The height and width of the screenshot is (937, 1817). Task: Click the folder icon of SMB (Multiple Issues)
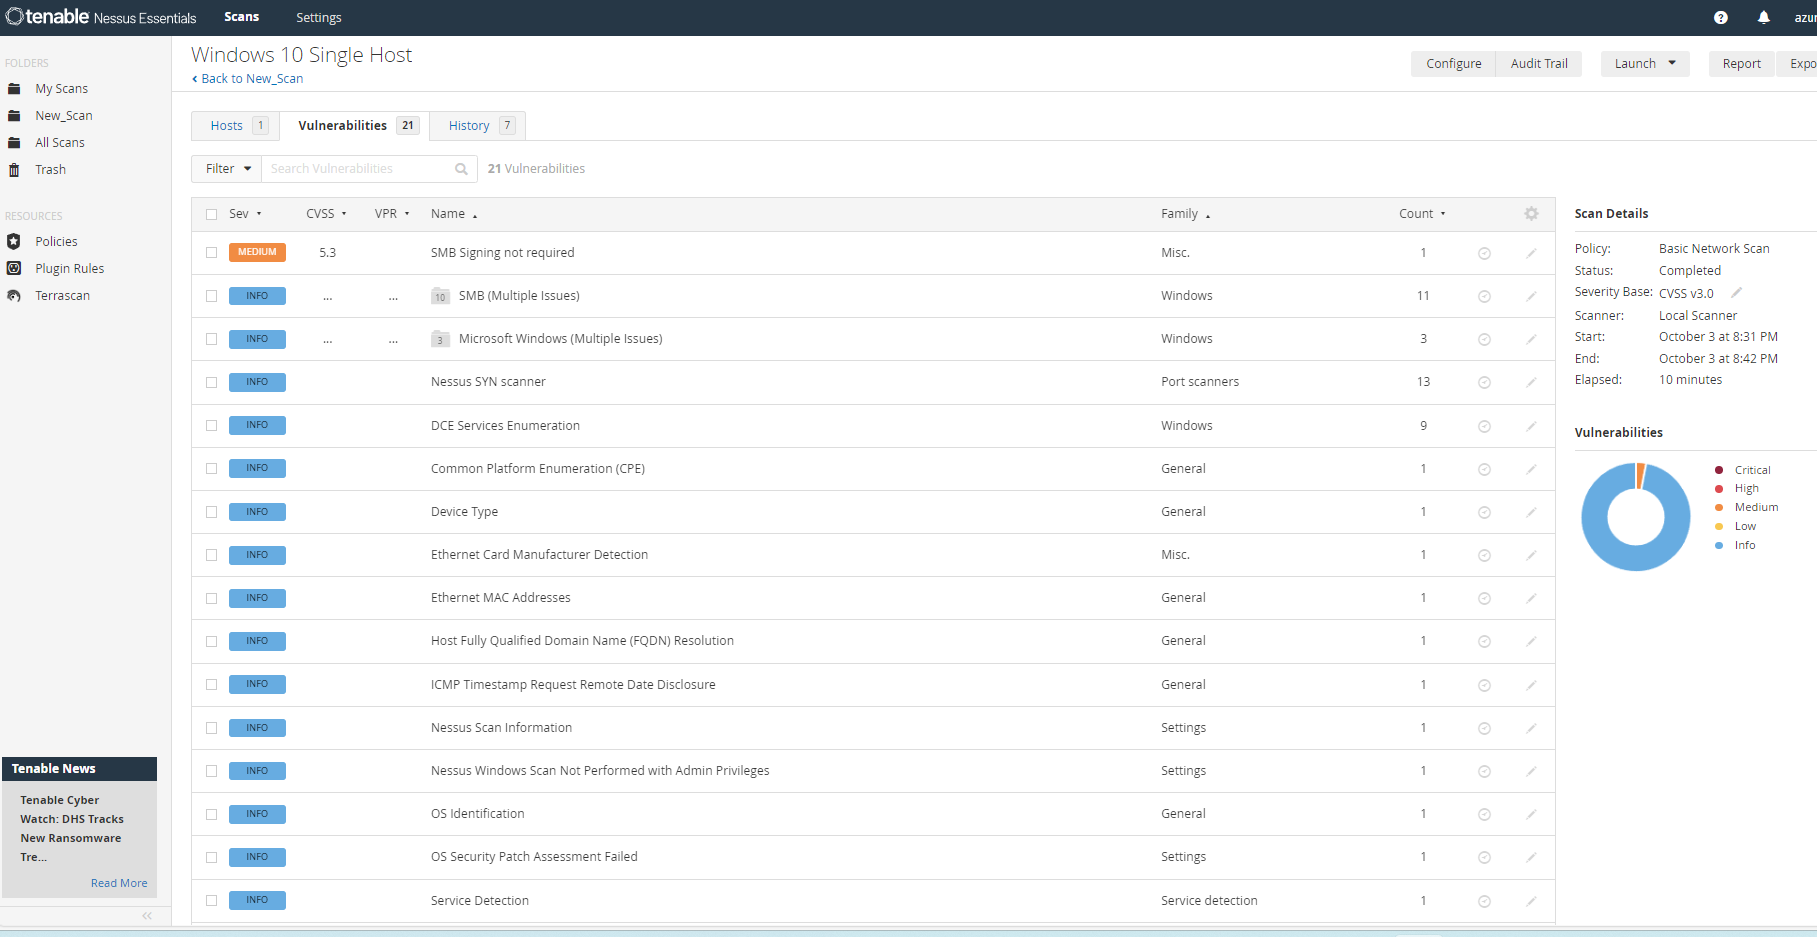[440, 296]
